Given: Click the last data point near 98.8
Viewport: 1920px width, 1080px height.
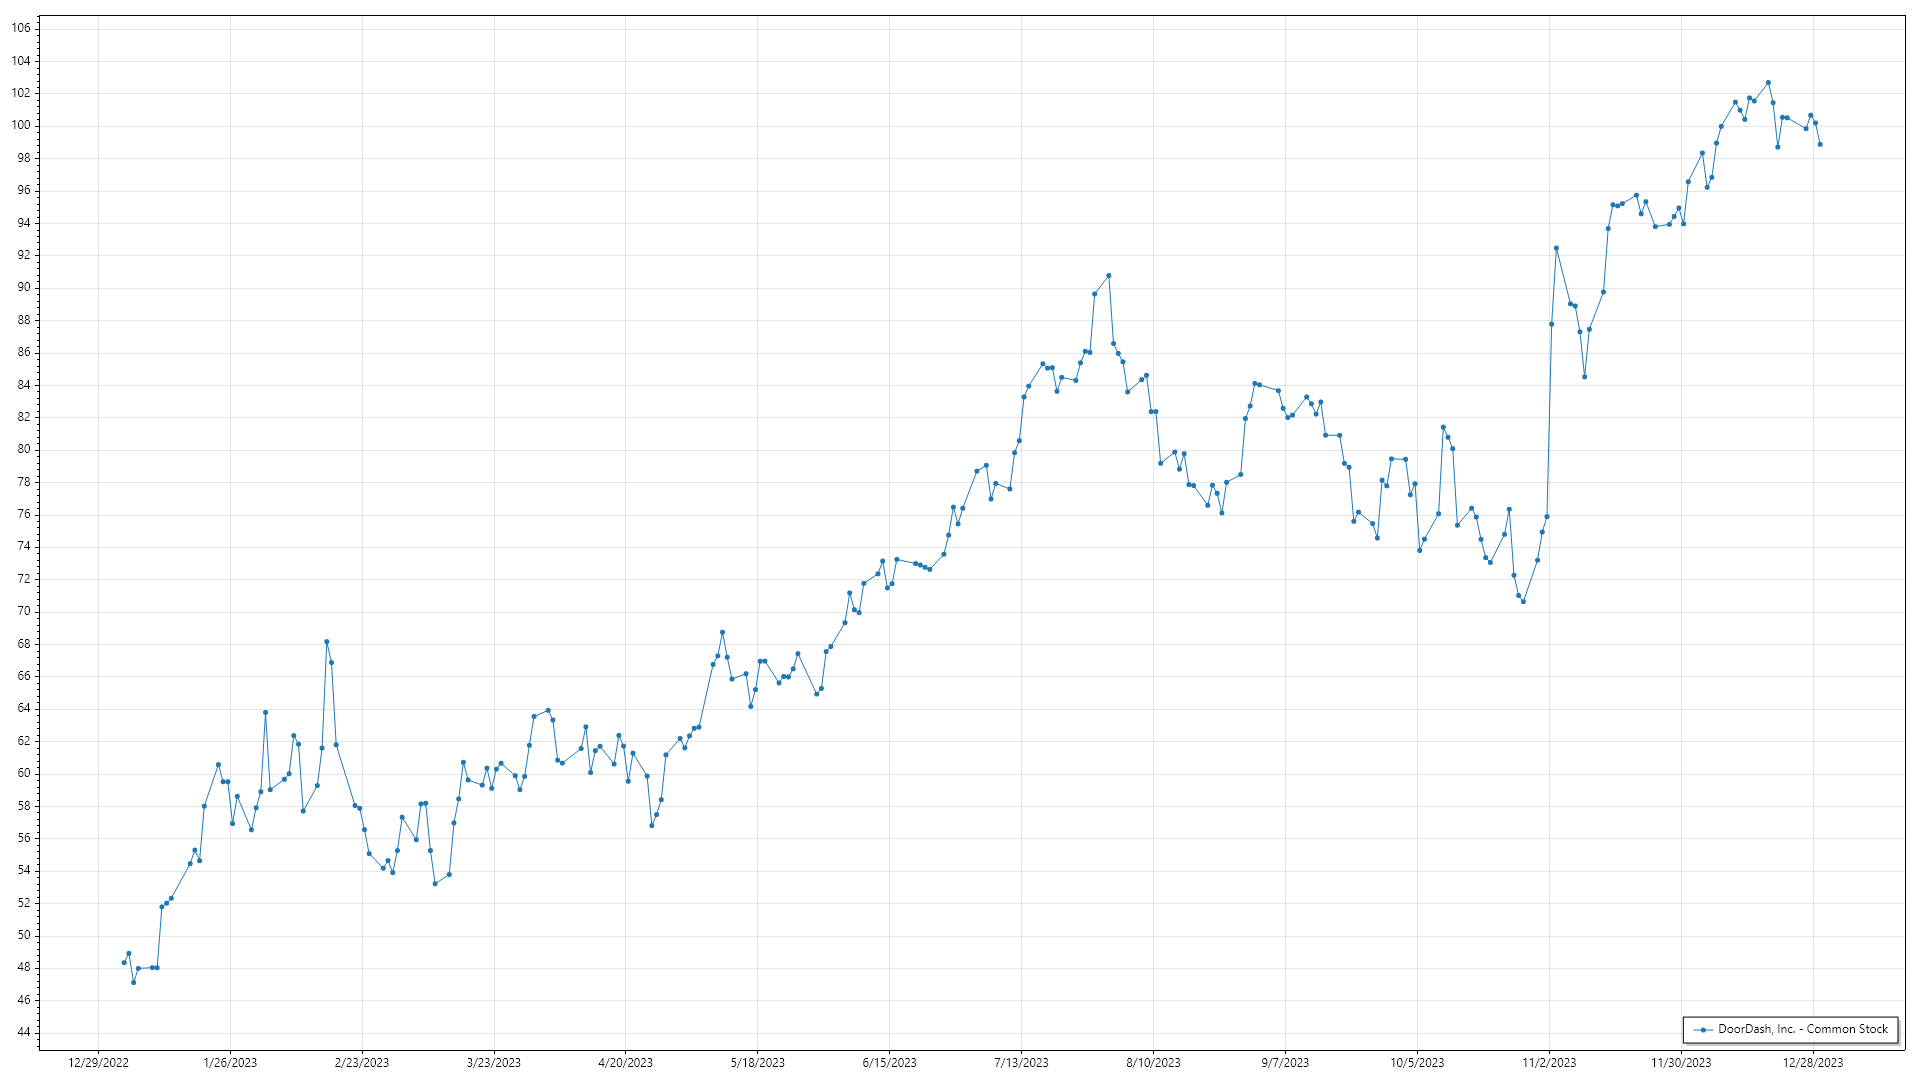Looking at the screenshot, I should tap(1820, 145).
